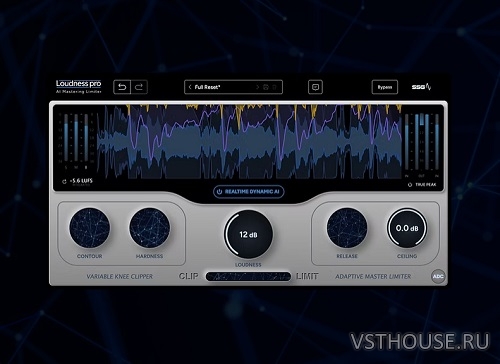This screenshot has width=500, height=364.
Task: Click the Contour knob
Action: point(90,228)
